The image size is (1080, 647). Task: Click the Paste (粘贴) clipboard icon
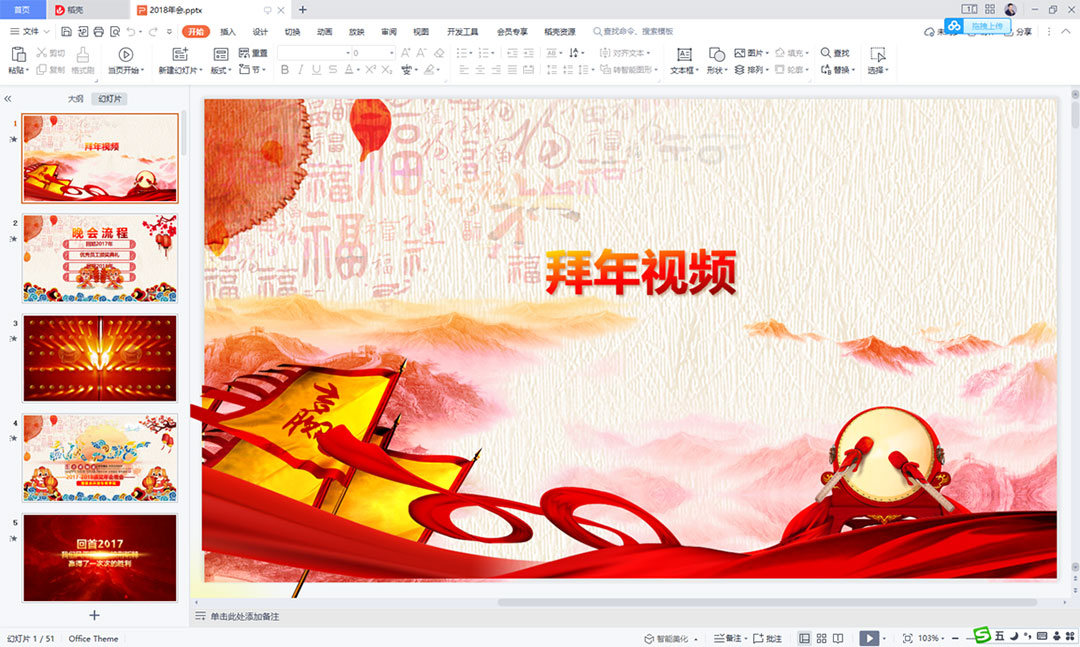(17, 54)
